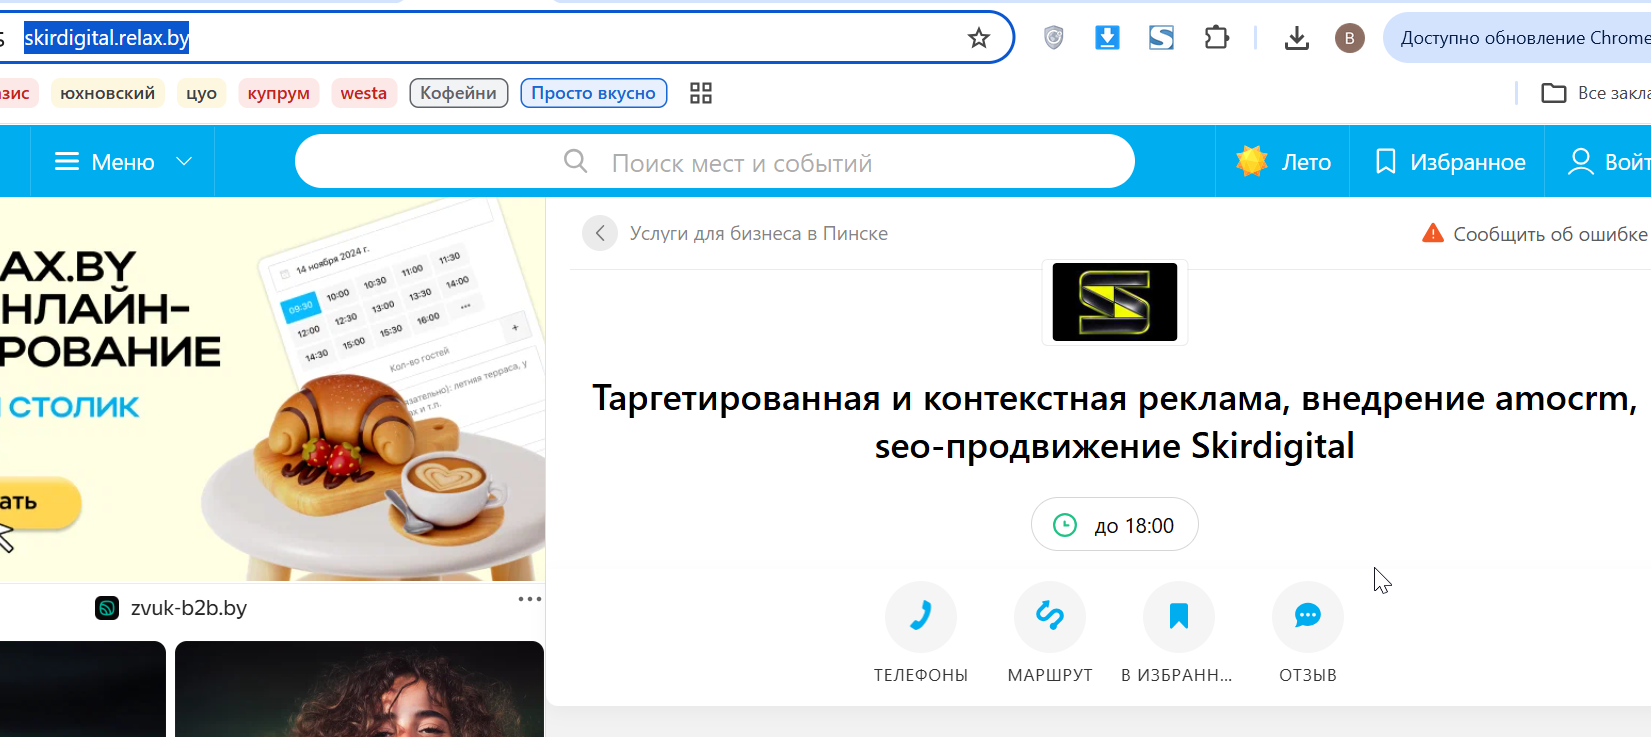Open the Маршрут route icon
Image resolution: width=1651 pixels, height=737 pixels.
point(1050,617)
